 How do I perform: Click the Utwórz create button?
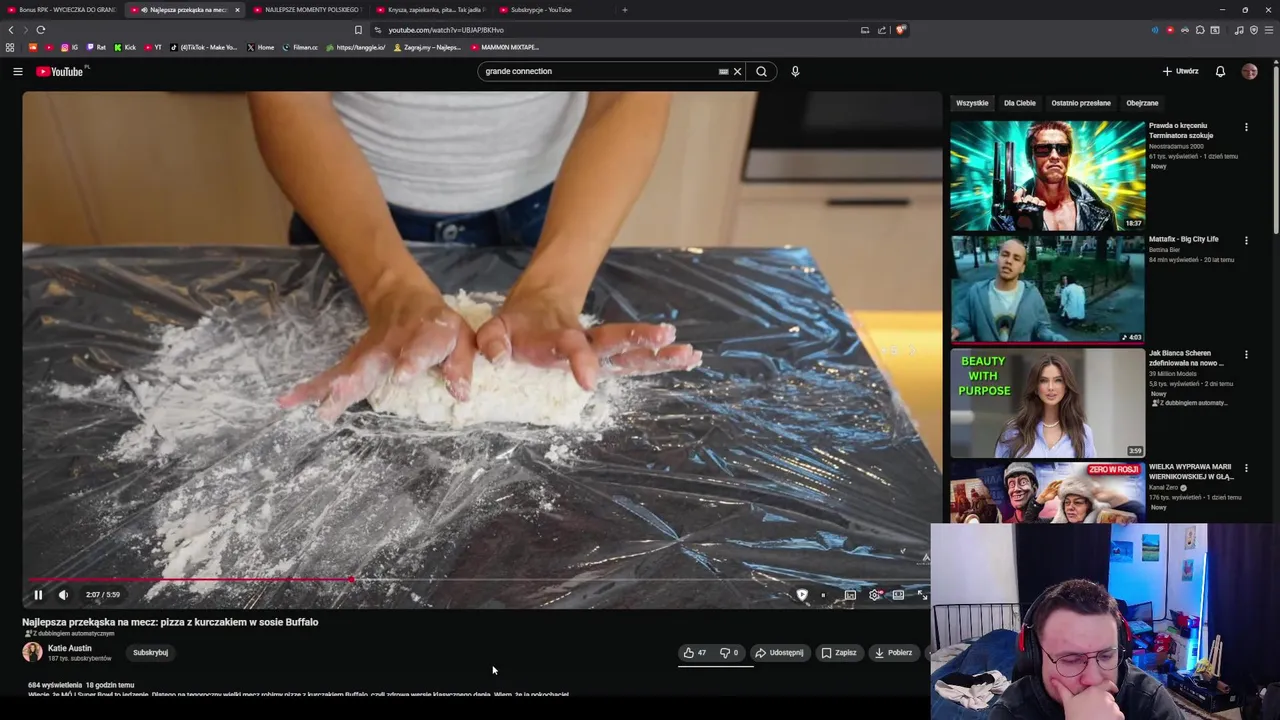pyautogui.click(x=1180, y=71)
